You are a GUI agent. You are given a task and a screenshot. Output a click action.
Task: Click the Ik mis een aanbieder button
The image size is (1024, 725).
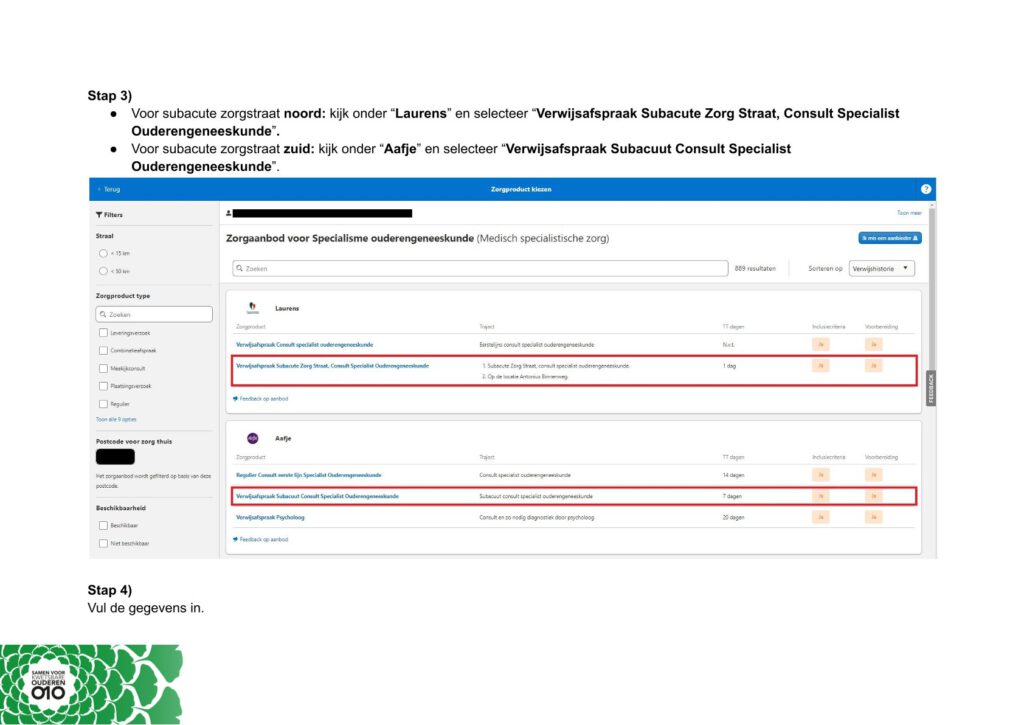point(889,238)
